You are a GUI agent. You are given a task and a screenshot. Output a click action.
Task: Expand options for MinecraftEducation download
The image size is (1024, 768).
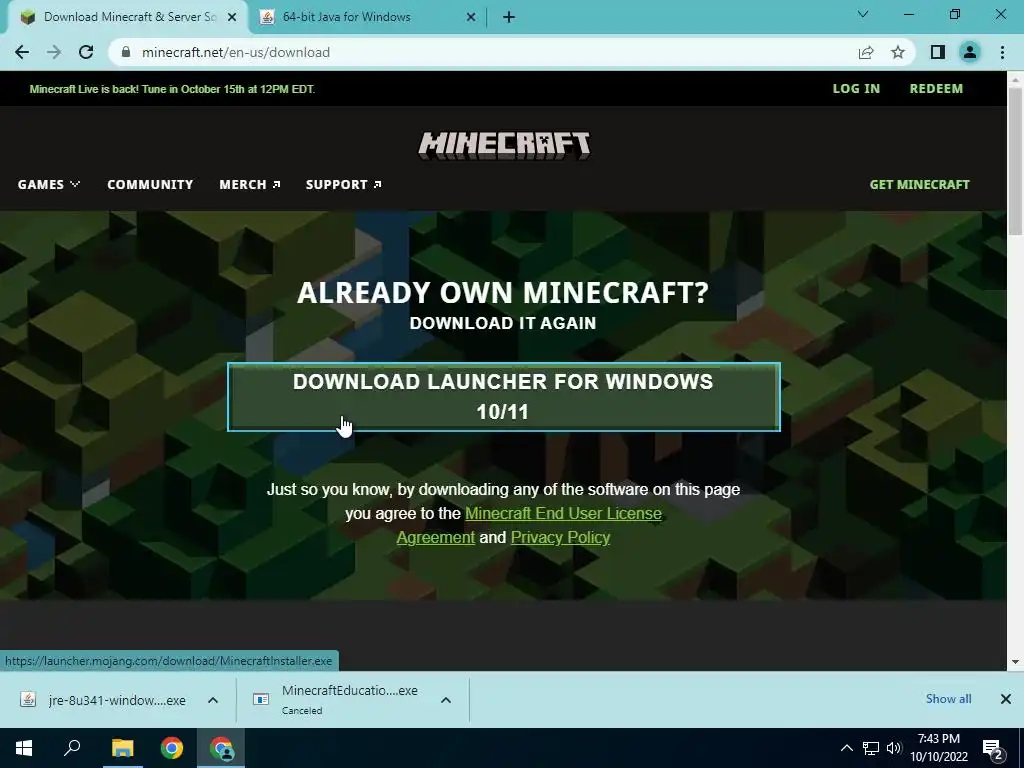(446, 700)
